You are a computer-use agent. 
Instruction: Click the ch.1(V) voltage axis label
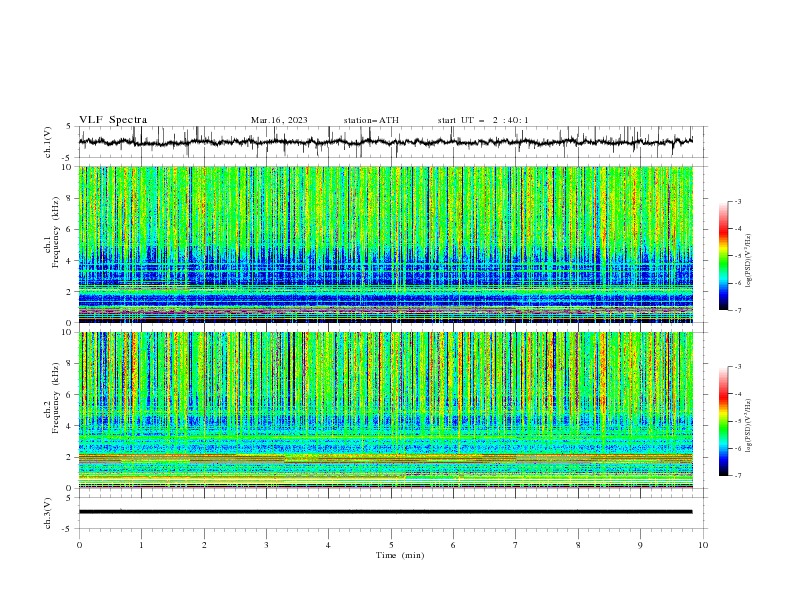pos(48,142)
